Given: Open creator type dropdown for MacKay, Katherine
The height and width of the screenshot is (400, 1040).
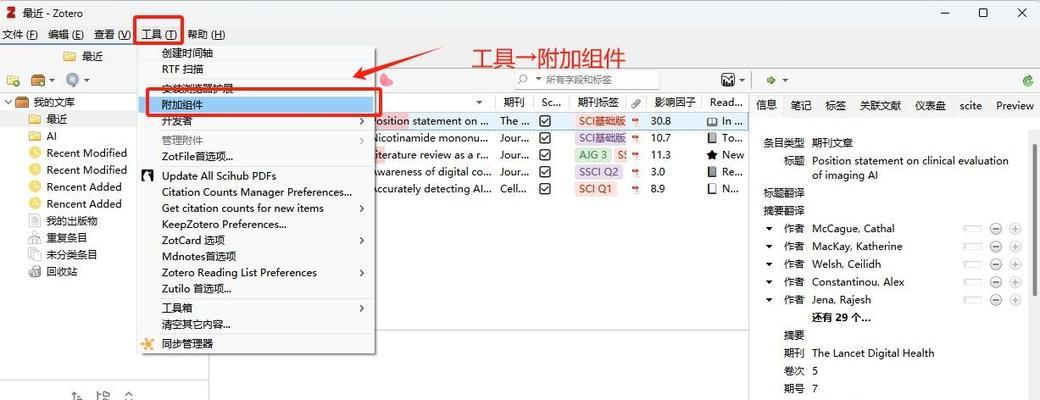Looking at the screenshot, I should click(769, 247).
